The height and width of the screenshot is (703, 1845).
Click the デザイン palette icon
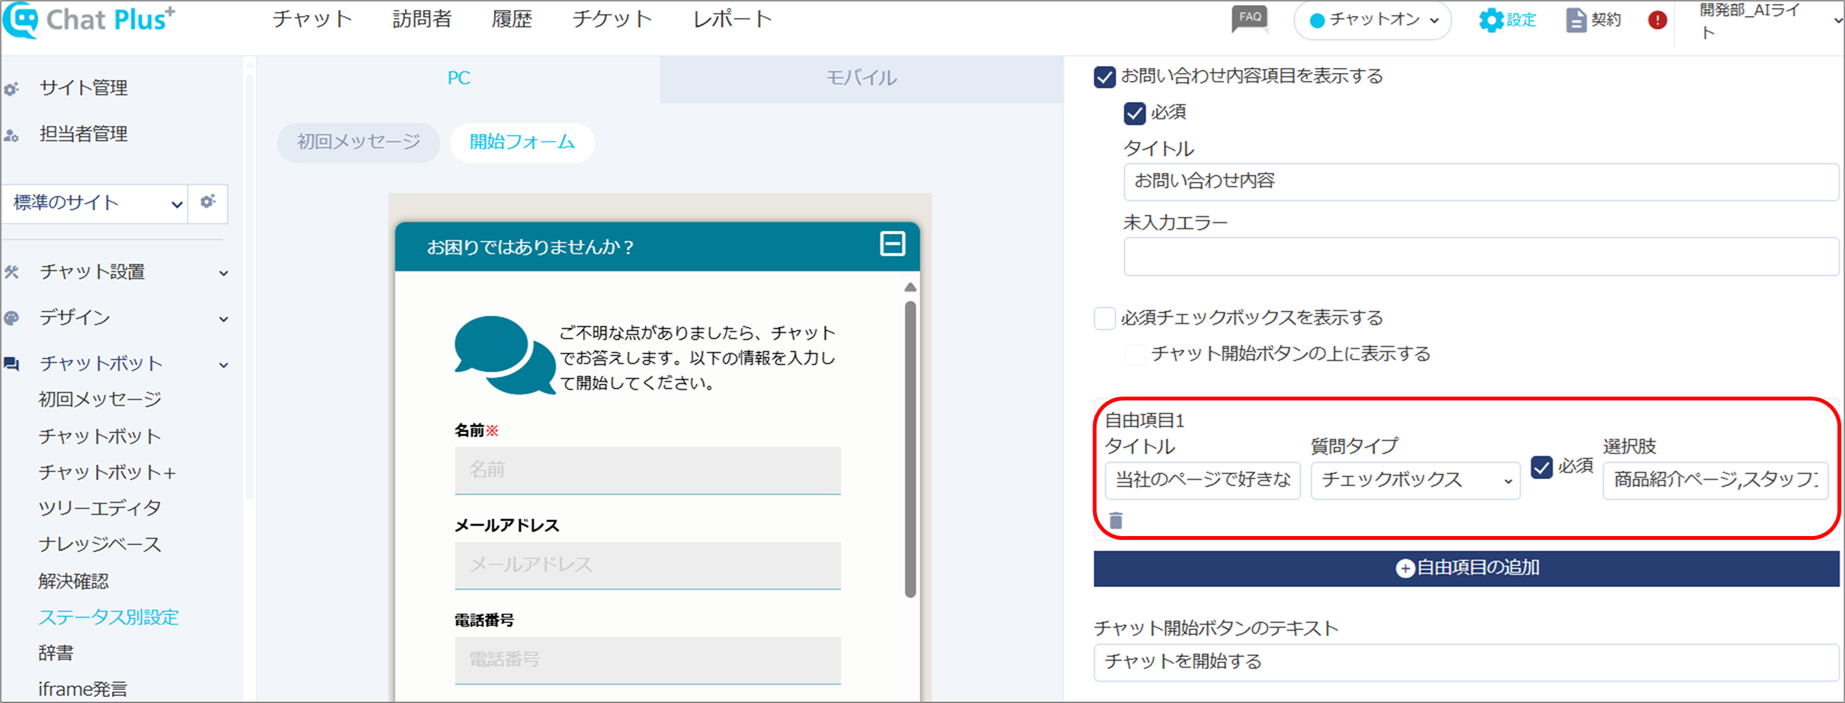[12, 318]
